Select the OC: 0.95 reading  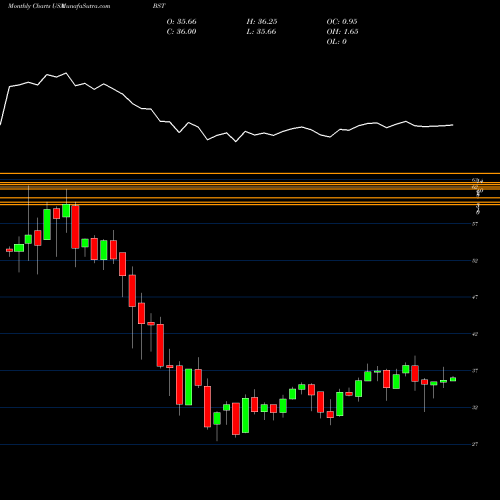[342, 22]
